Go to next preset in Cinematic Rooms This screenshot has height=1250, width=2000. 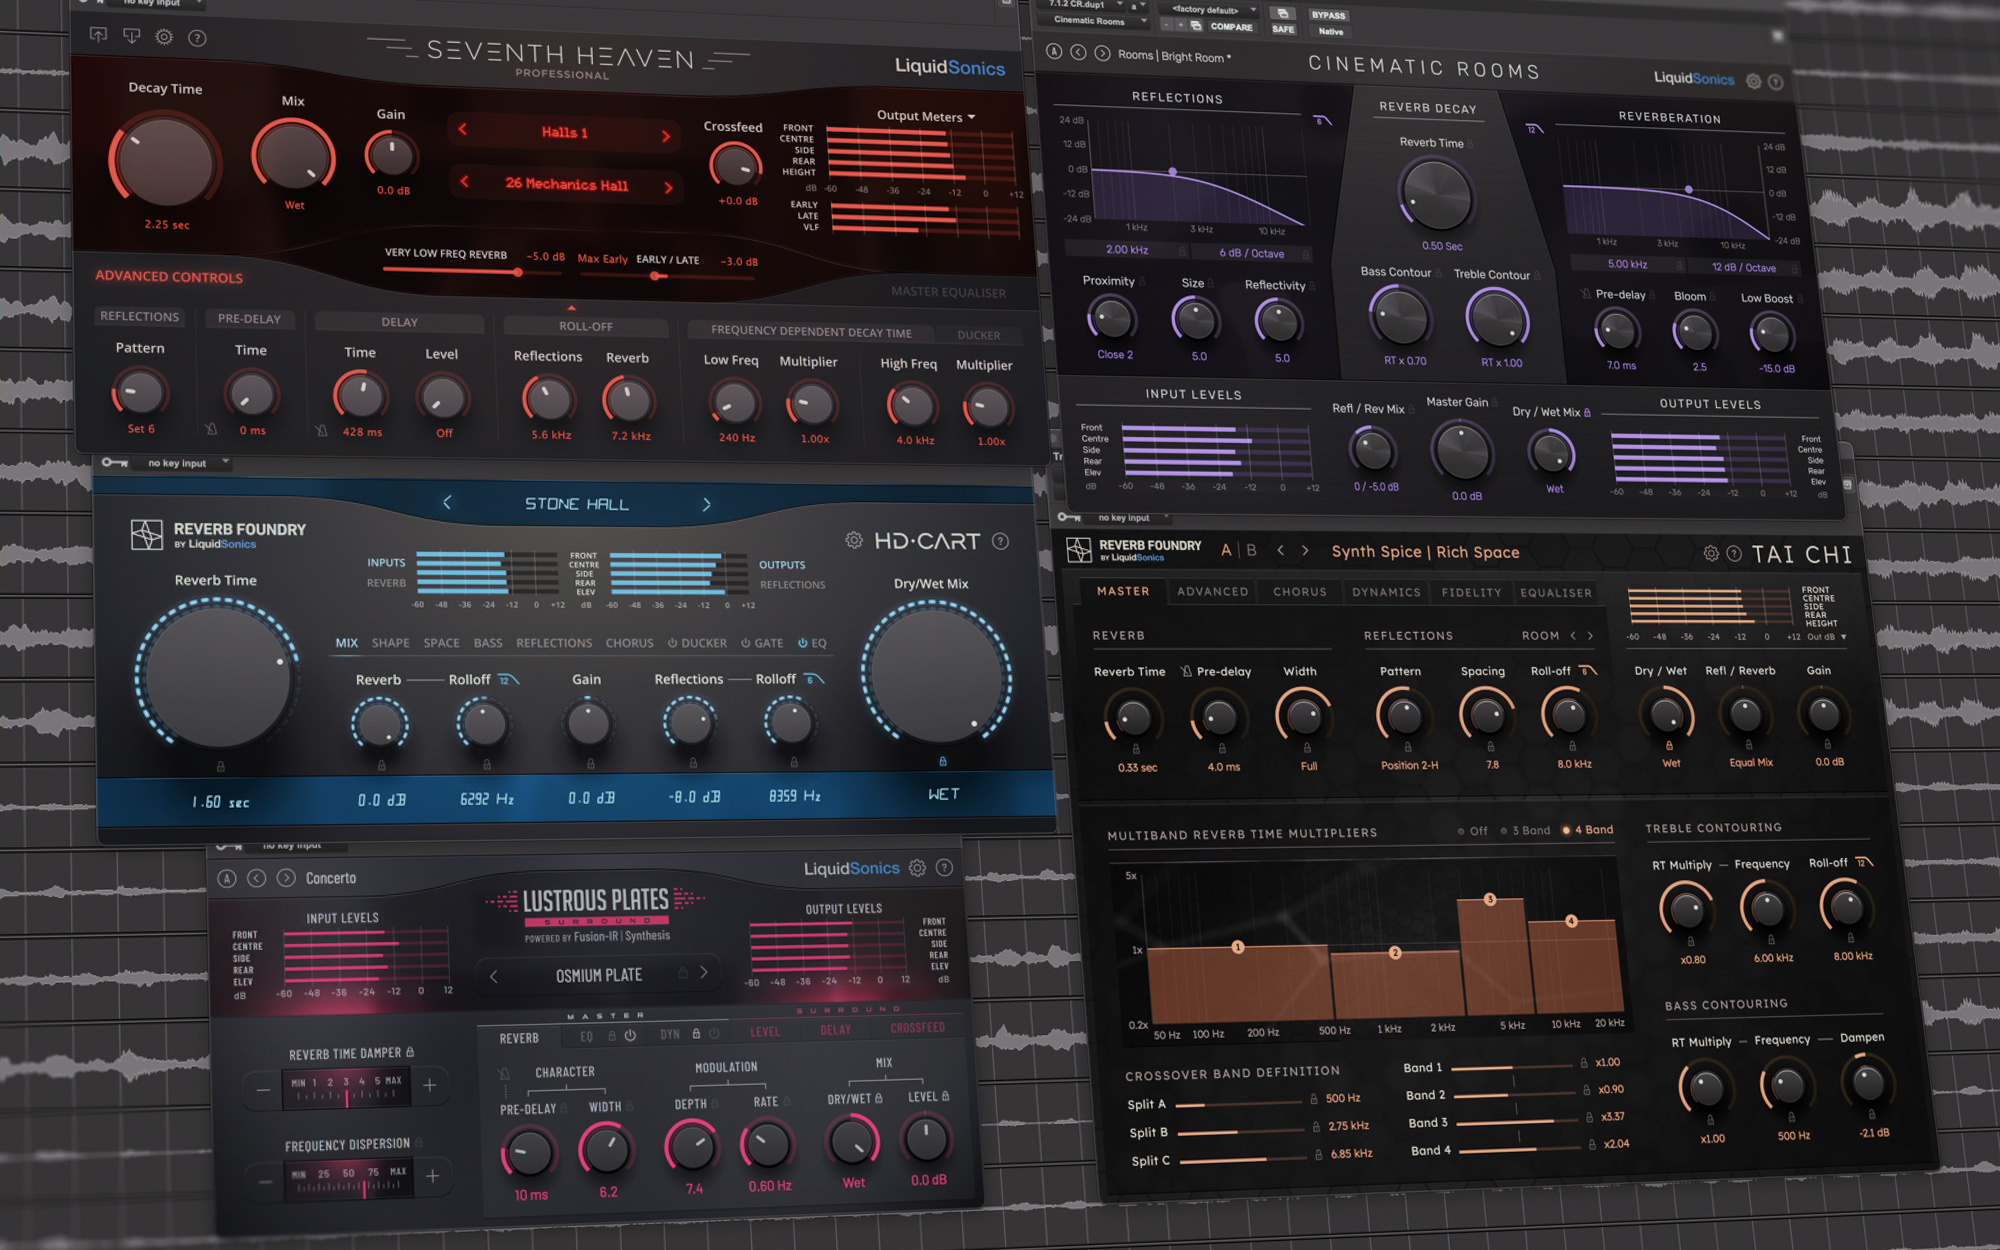pyautogui.click(x=1102, y=53)
